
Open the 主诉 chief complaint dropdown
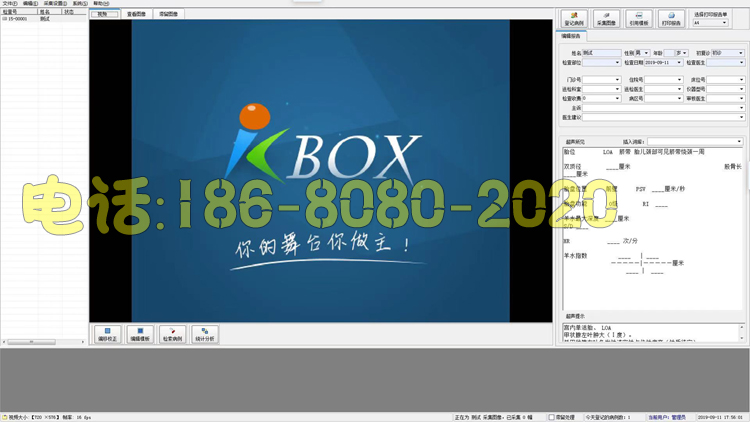point(741,108)
